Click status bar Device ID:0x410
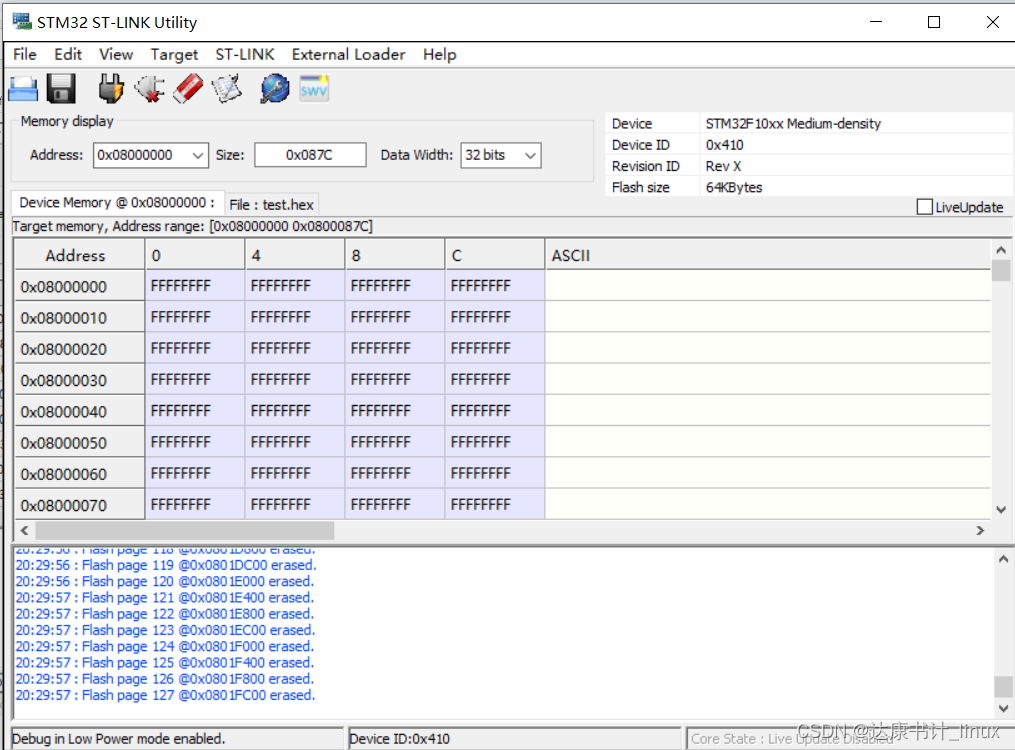1015x750 pixels. tap(399, 738)
